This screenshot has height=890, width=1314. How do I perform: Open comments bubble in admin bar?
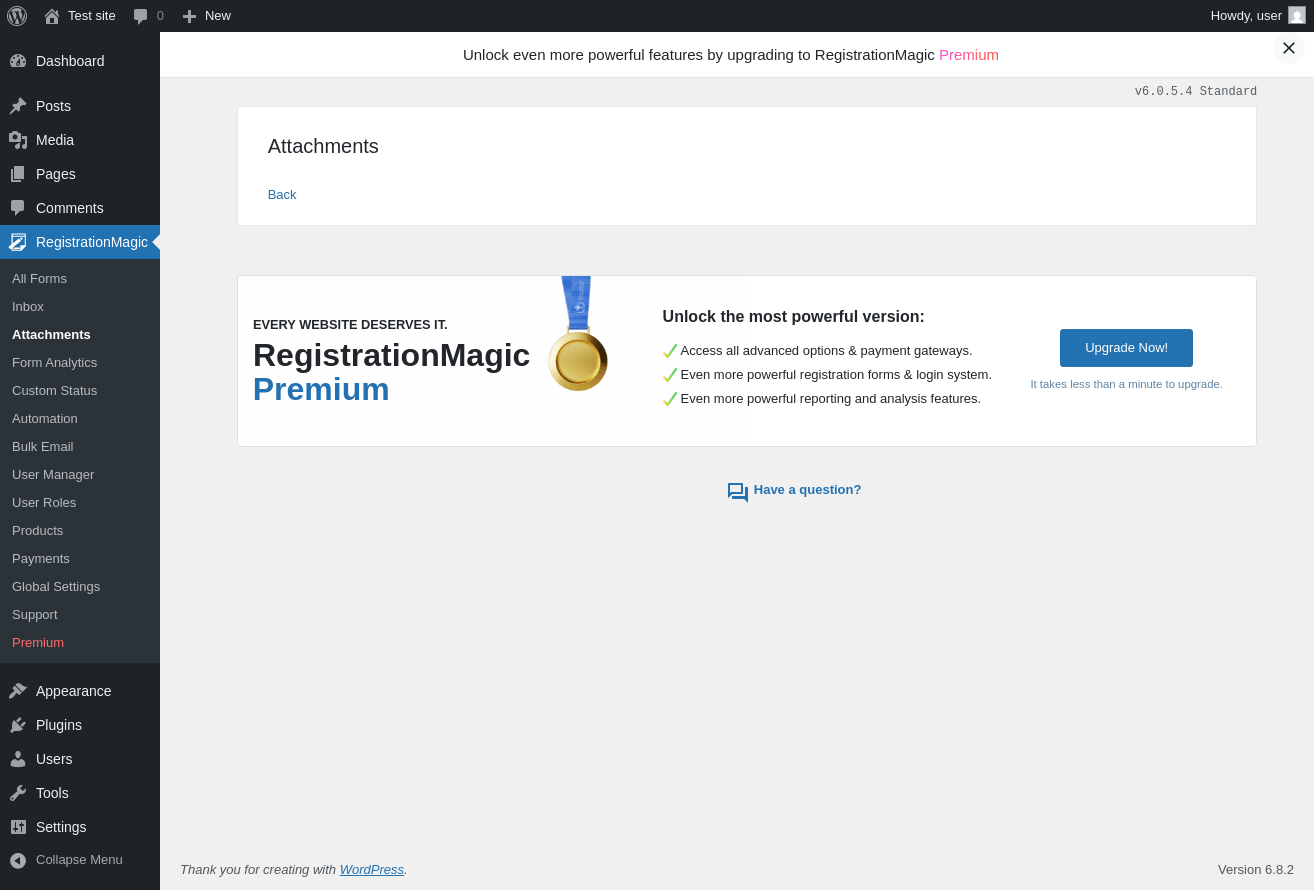click(141, 16)
